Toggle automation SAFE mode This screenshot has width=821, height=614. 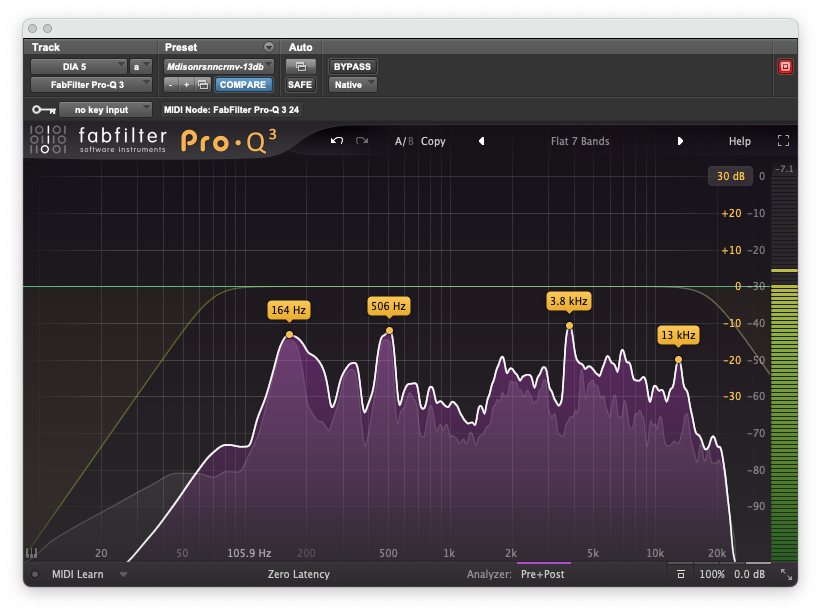300,84
